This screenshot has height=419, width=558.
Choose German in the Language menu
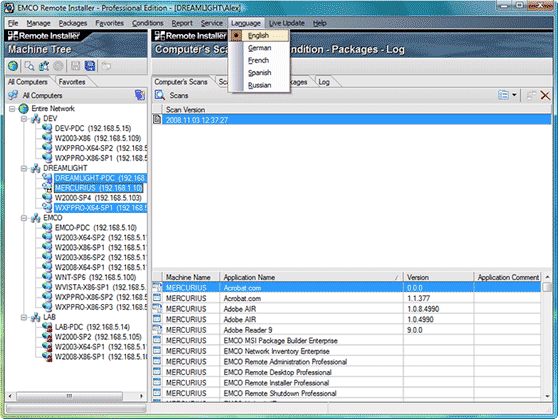259,48
